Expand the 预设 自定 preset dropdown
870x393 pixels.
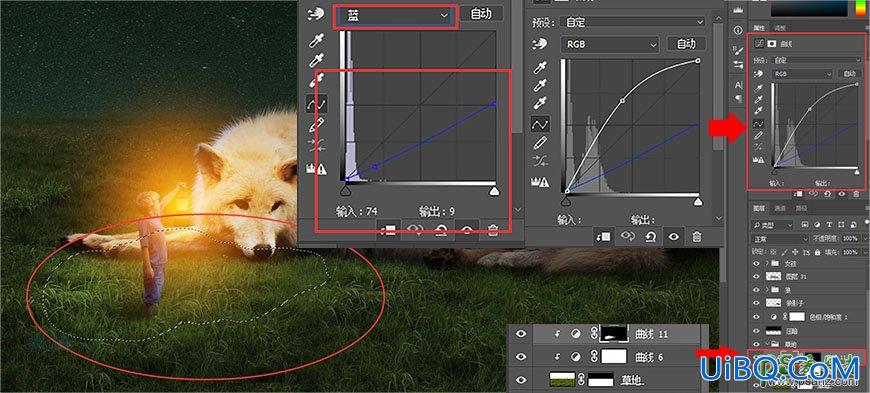632,22
